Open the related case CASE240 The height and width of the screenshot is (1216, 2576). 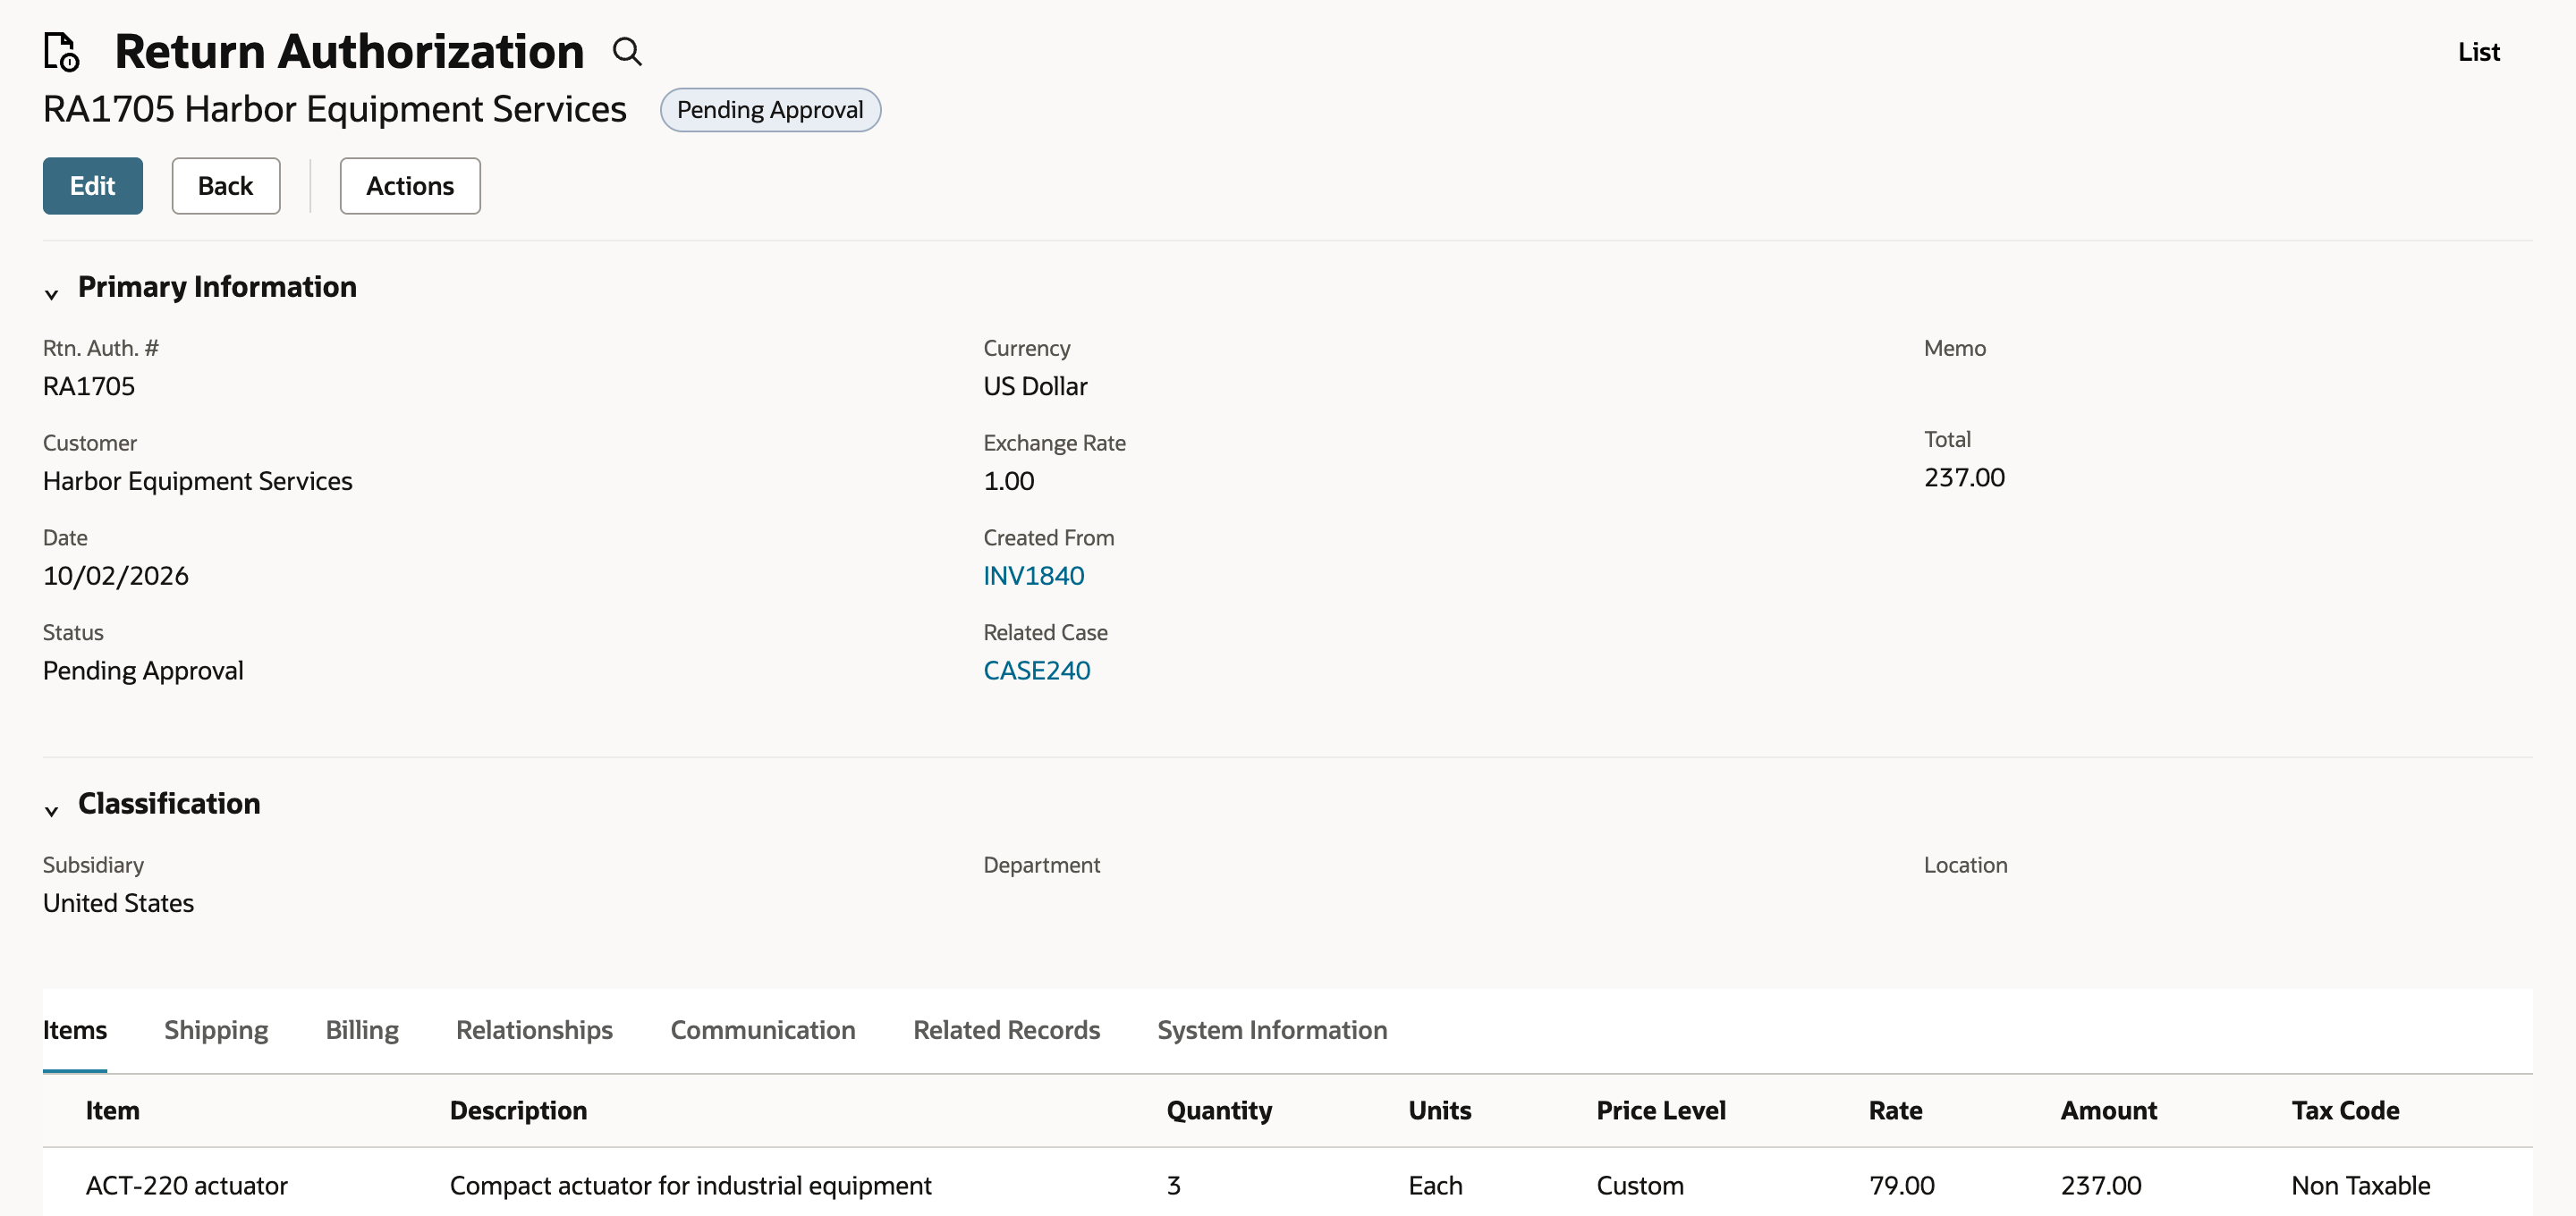click(x=1036, y=671)
